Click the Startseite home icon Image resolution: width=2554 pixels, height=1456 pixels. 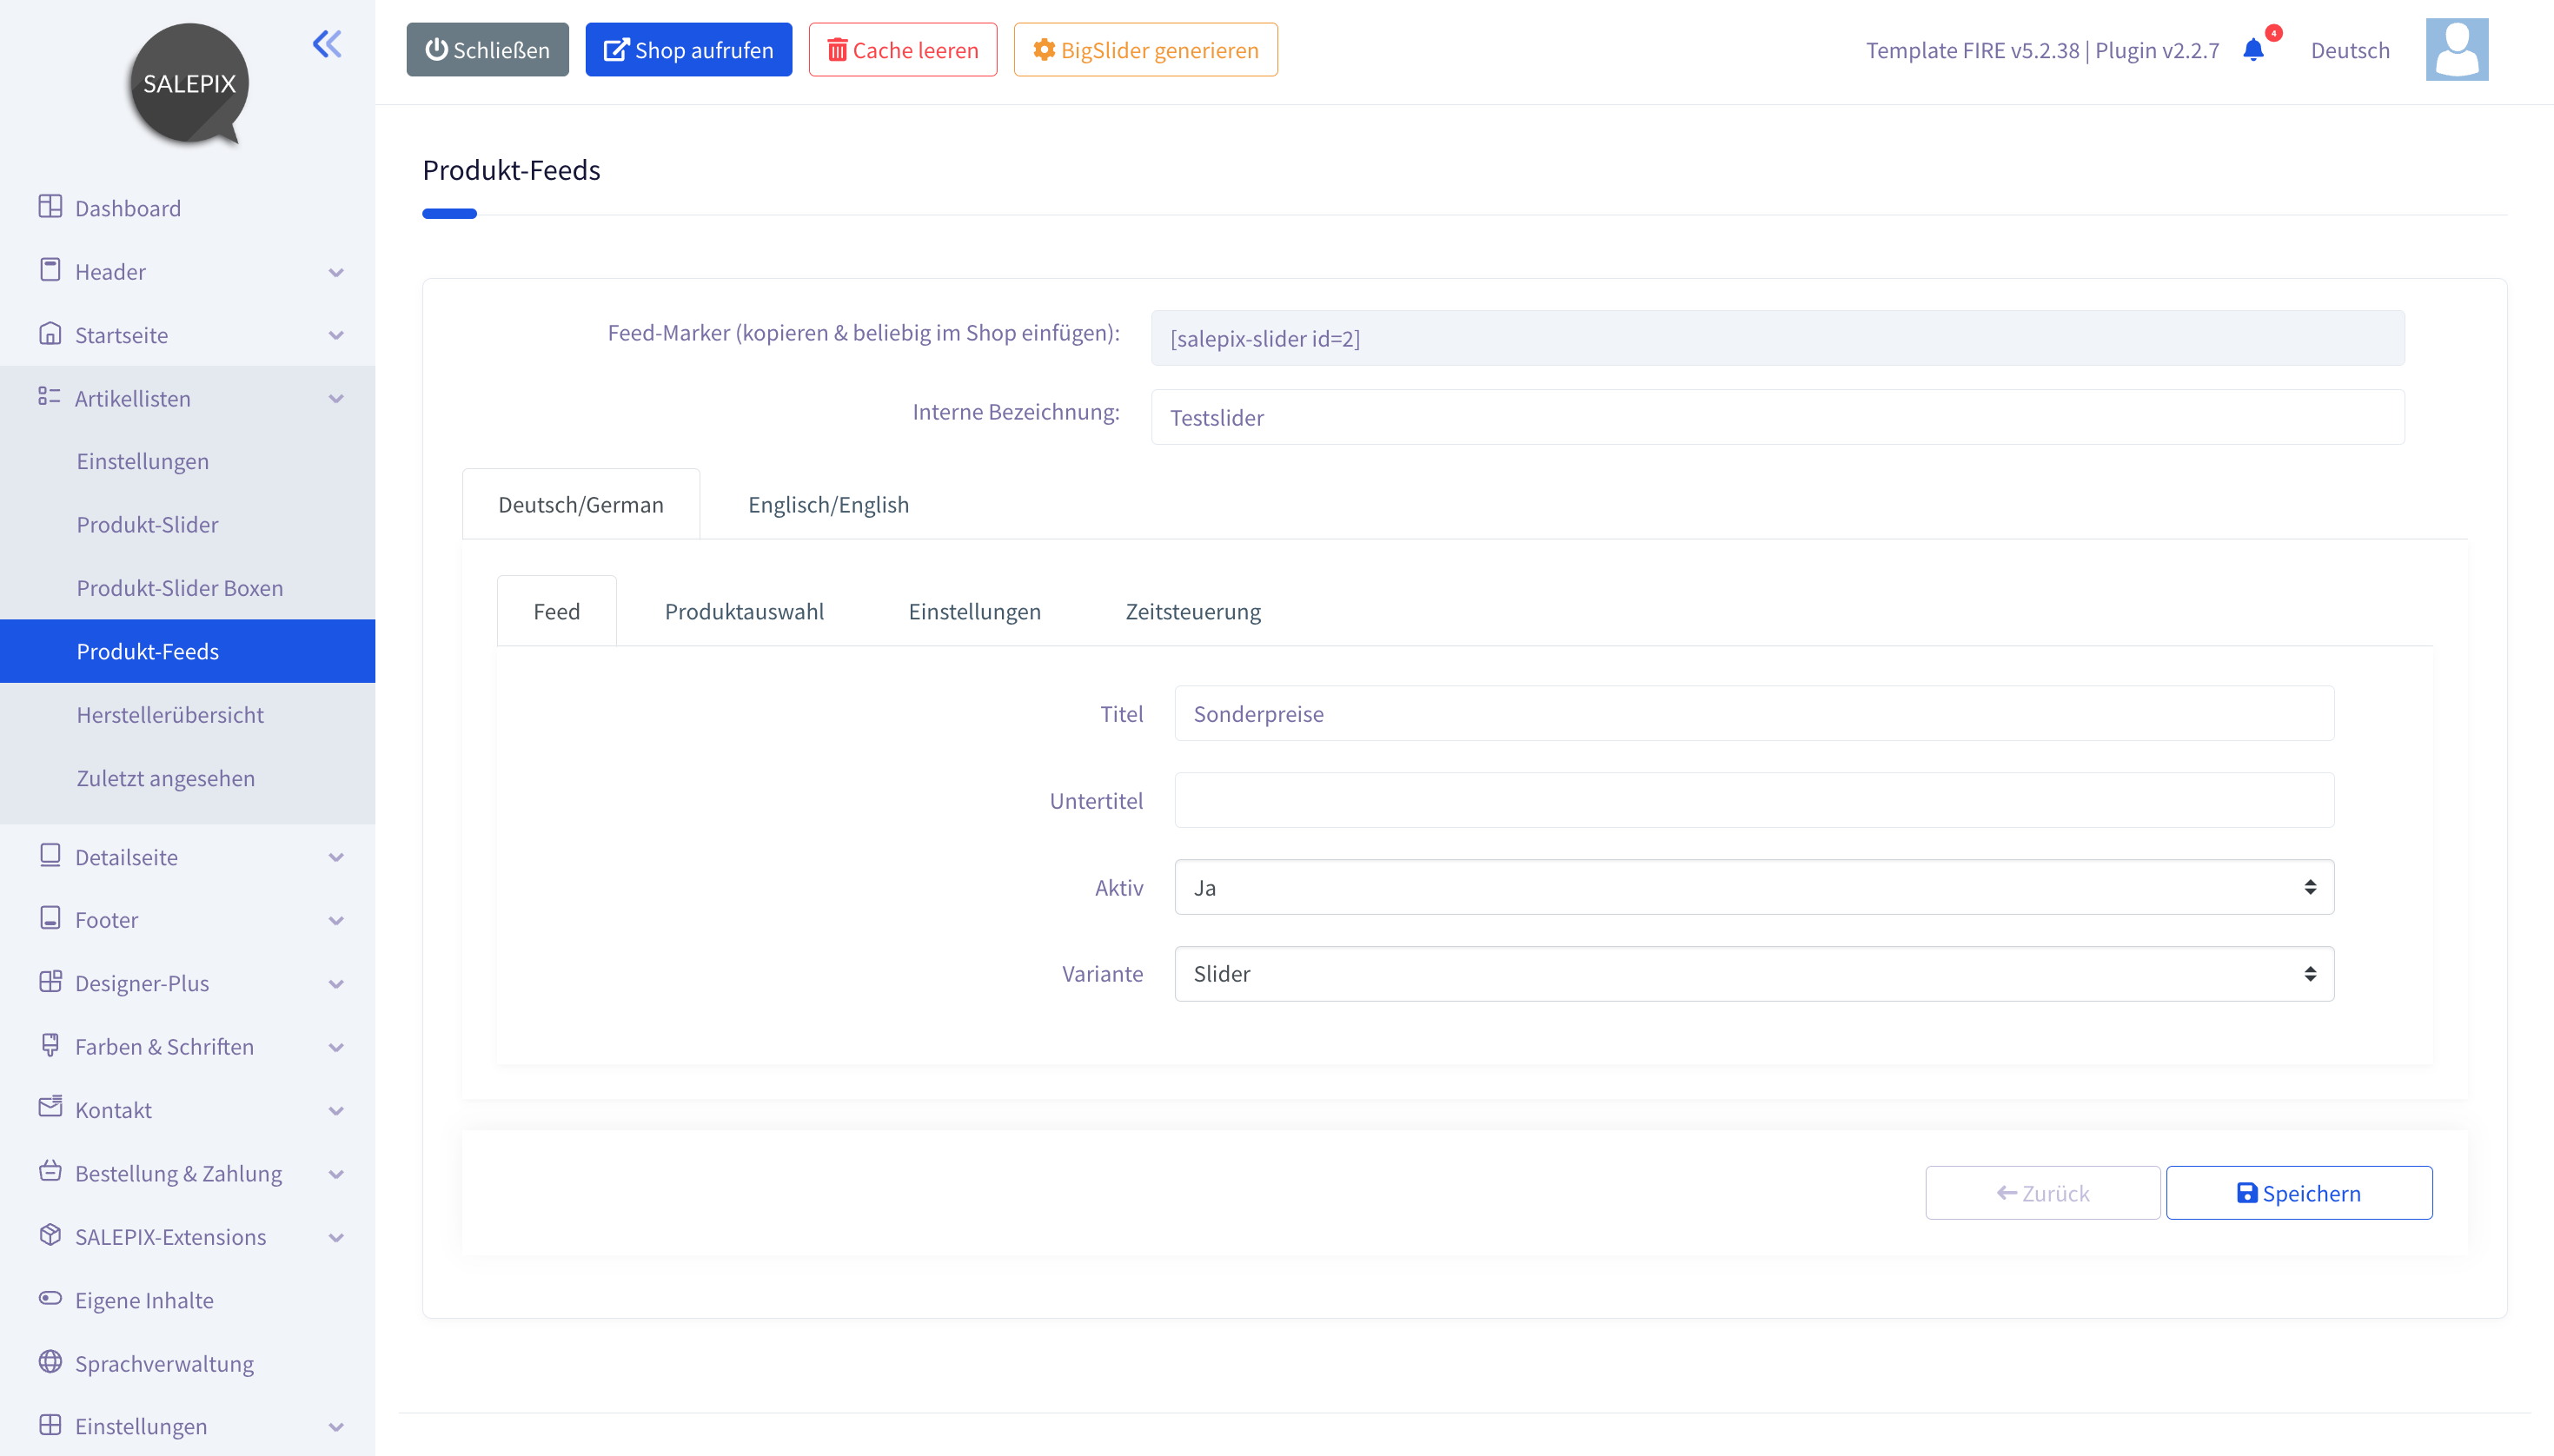click(50, 333)
